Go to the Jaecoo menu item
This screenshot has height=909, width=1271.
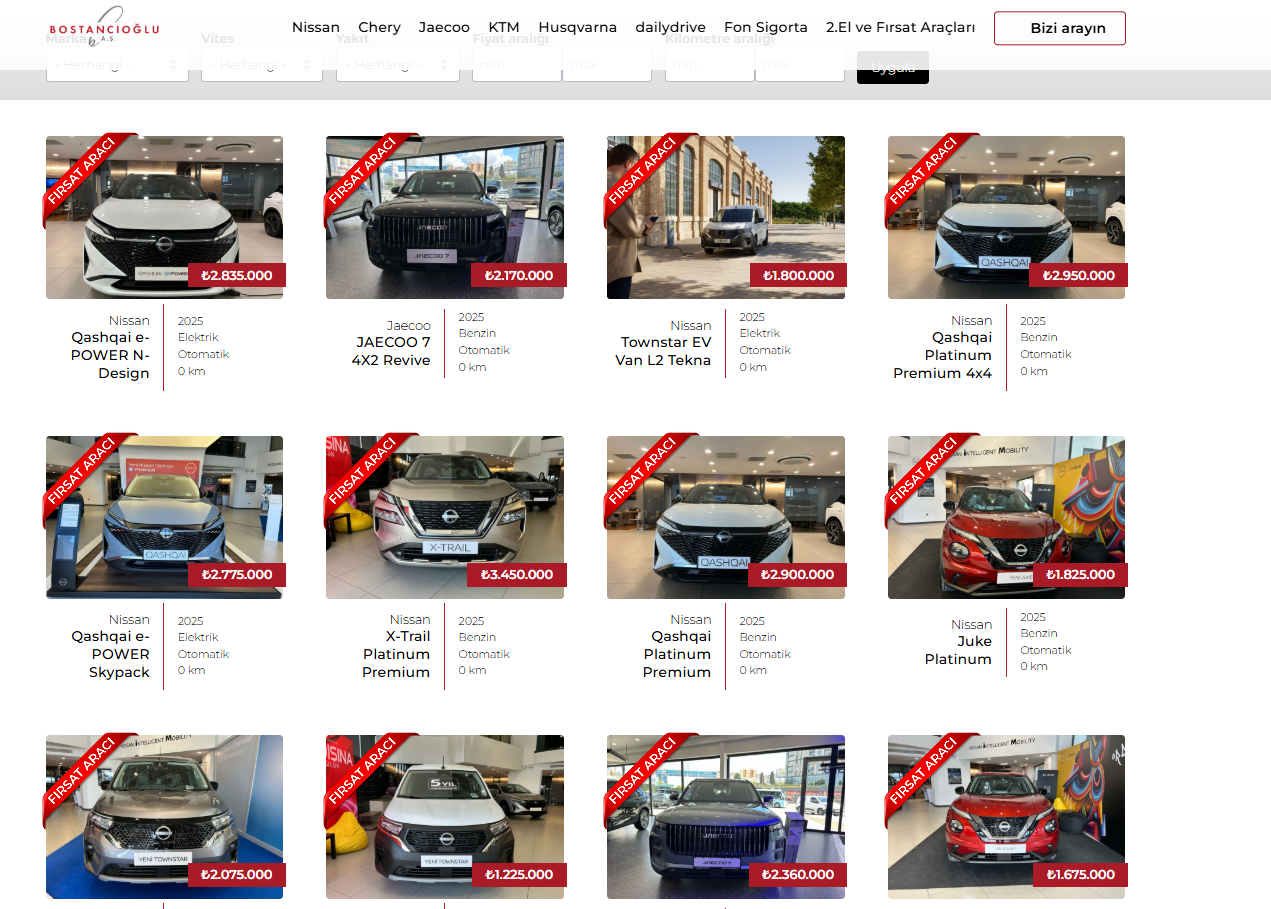click(x=444, y=28)
